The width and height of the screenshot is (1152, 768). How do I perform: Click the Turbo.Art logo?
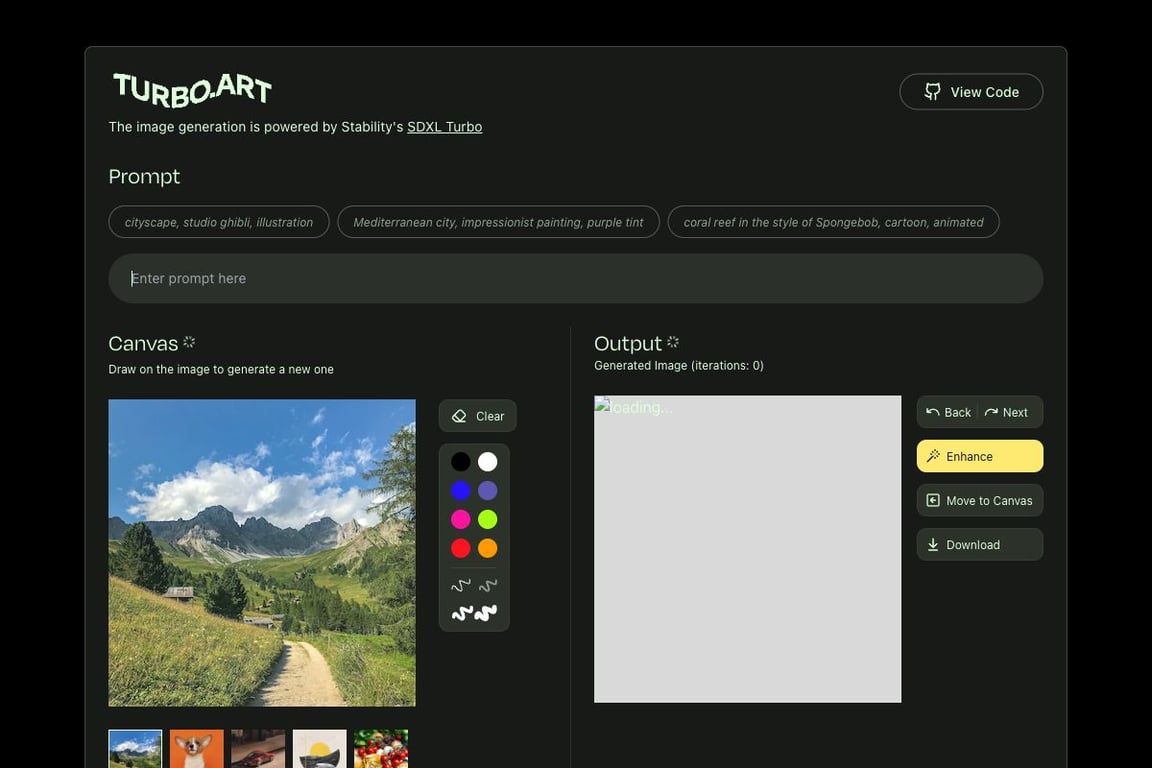coord(192,90)
